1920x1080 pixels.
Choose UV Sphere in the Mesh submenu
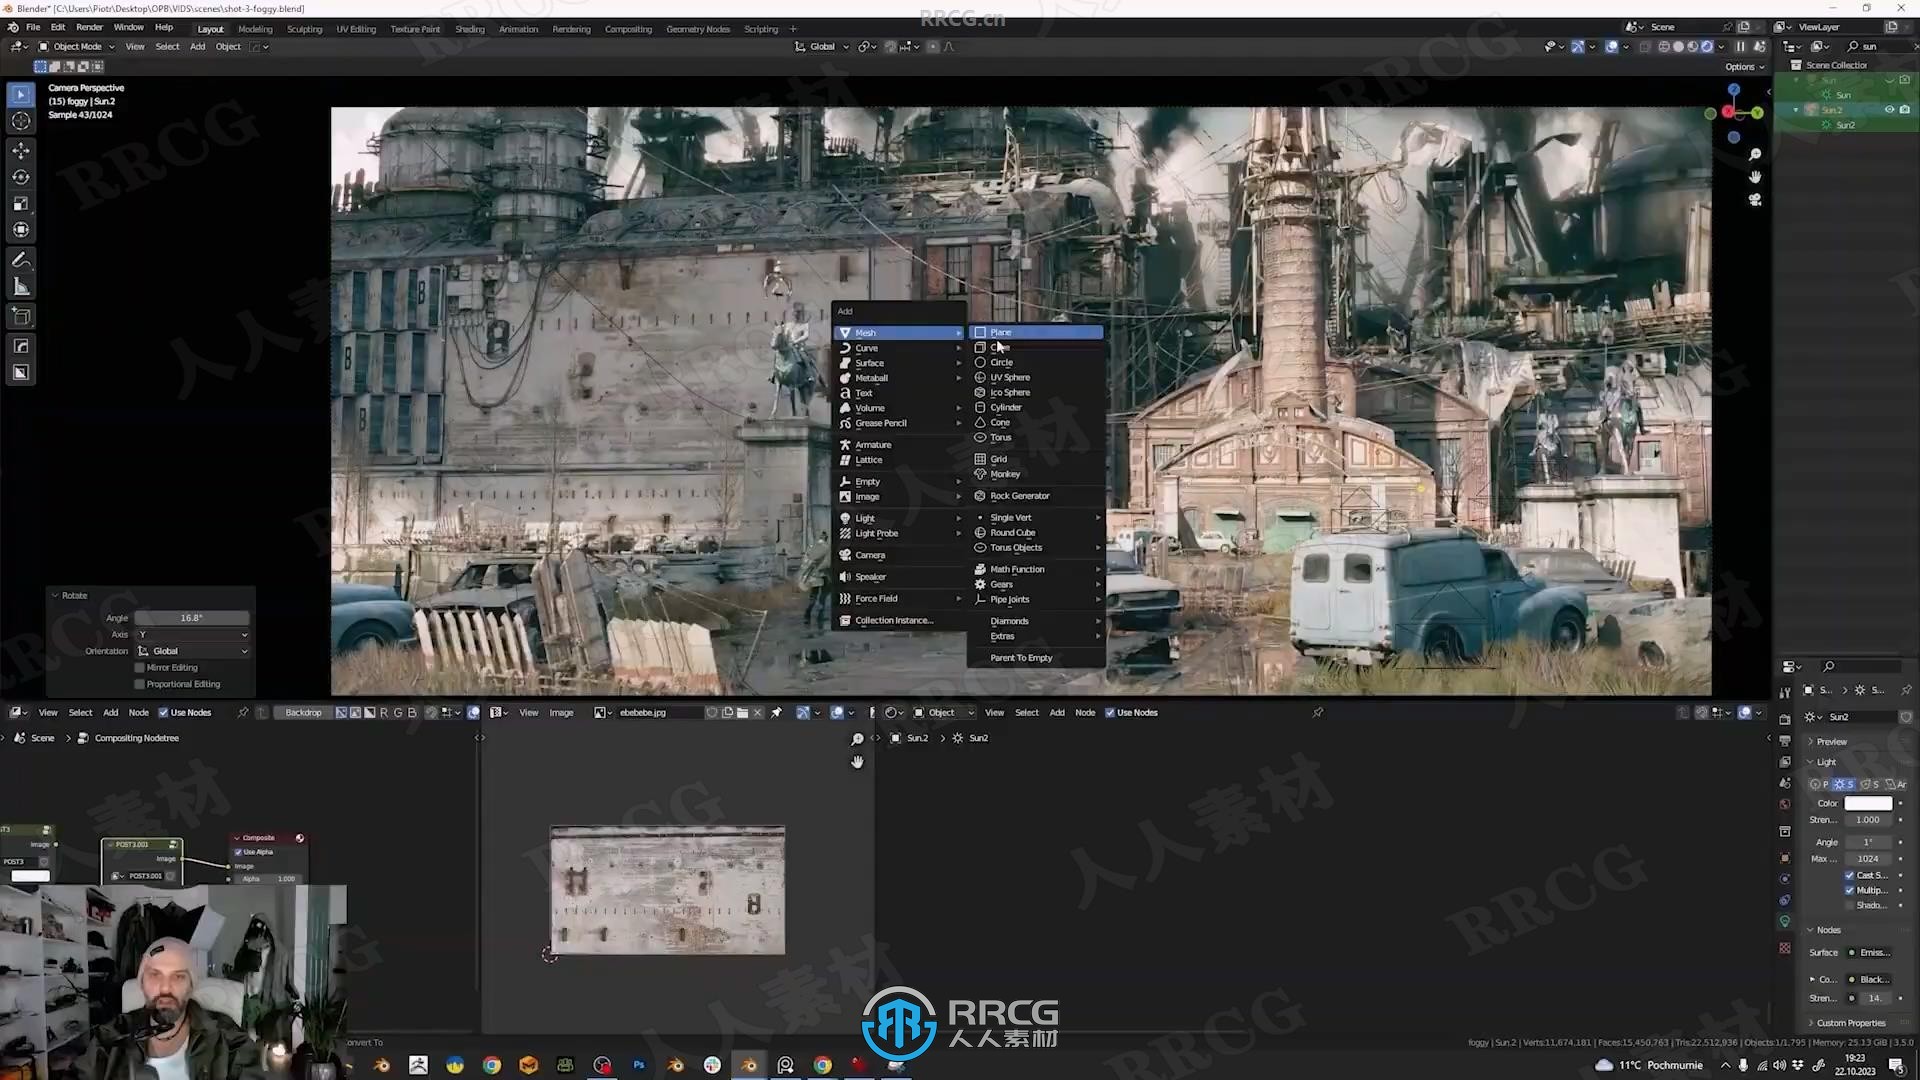tap(1037, 378)
